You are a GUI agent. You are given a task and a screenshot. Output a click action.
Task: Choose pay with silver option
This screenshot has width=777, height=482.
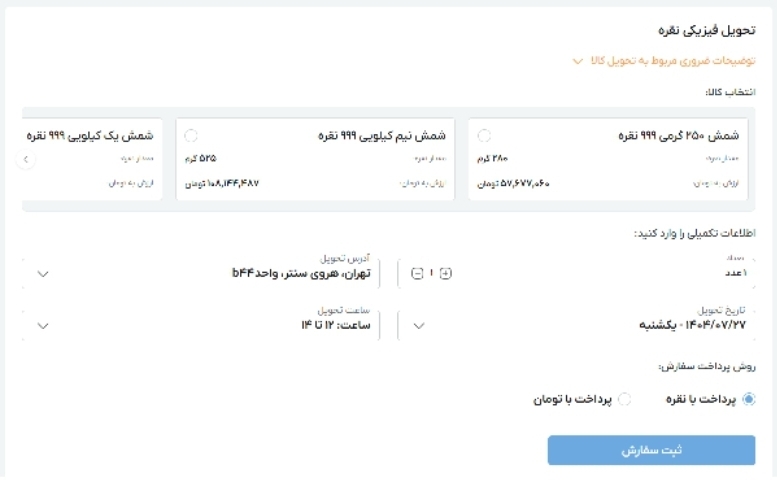pos(749,399)
